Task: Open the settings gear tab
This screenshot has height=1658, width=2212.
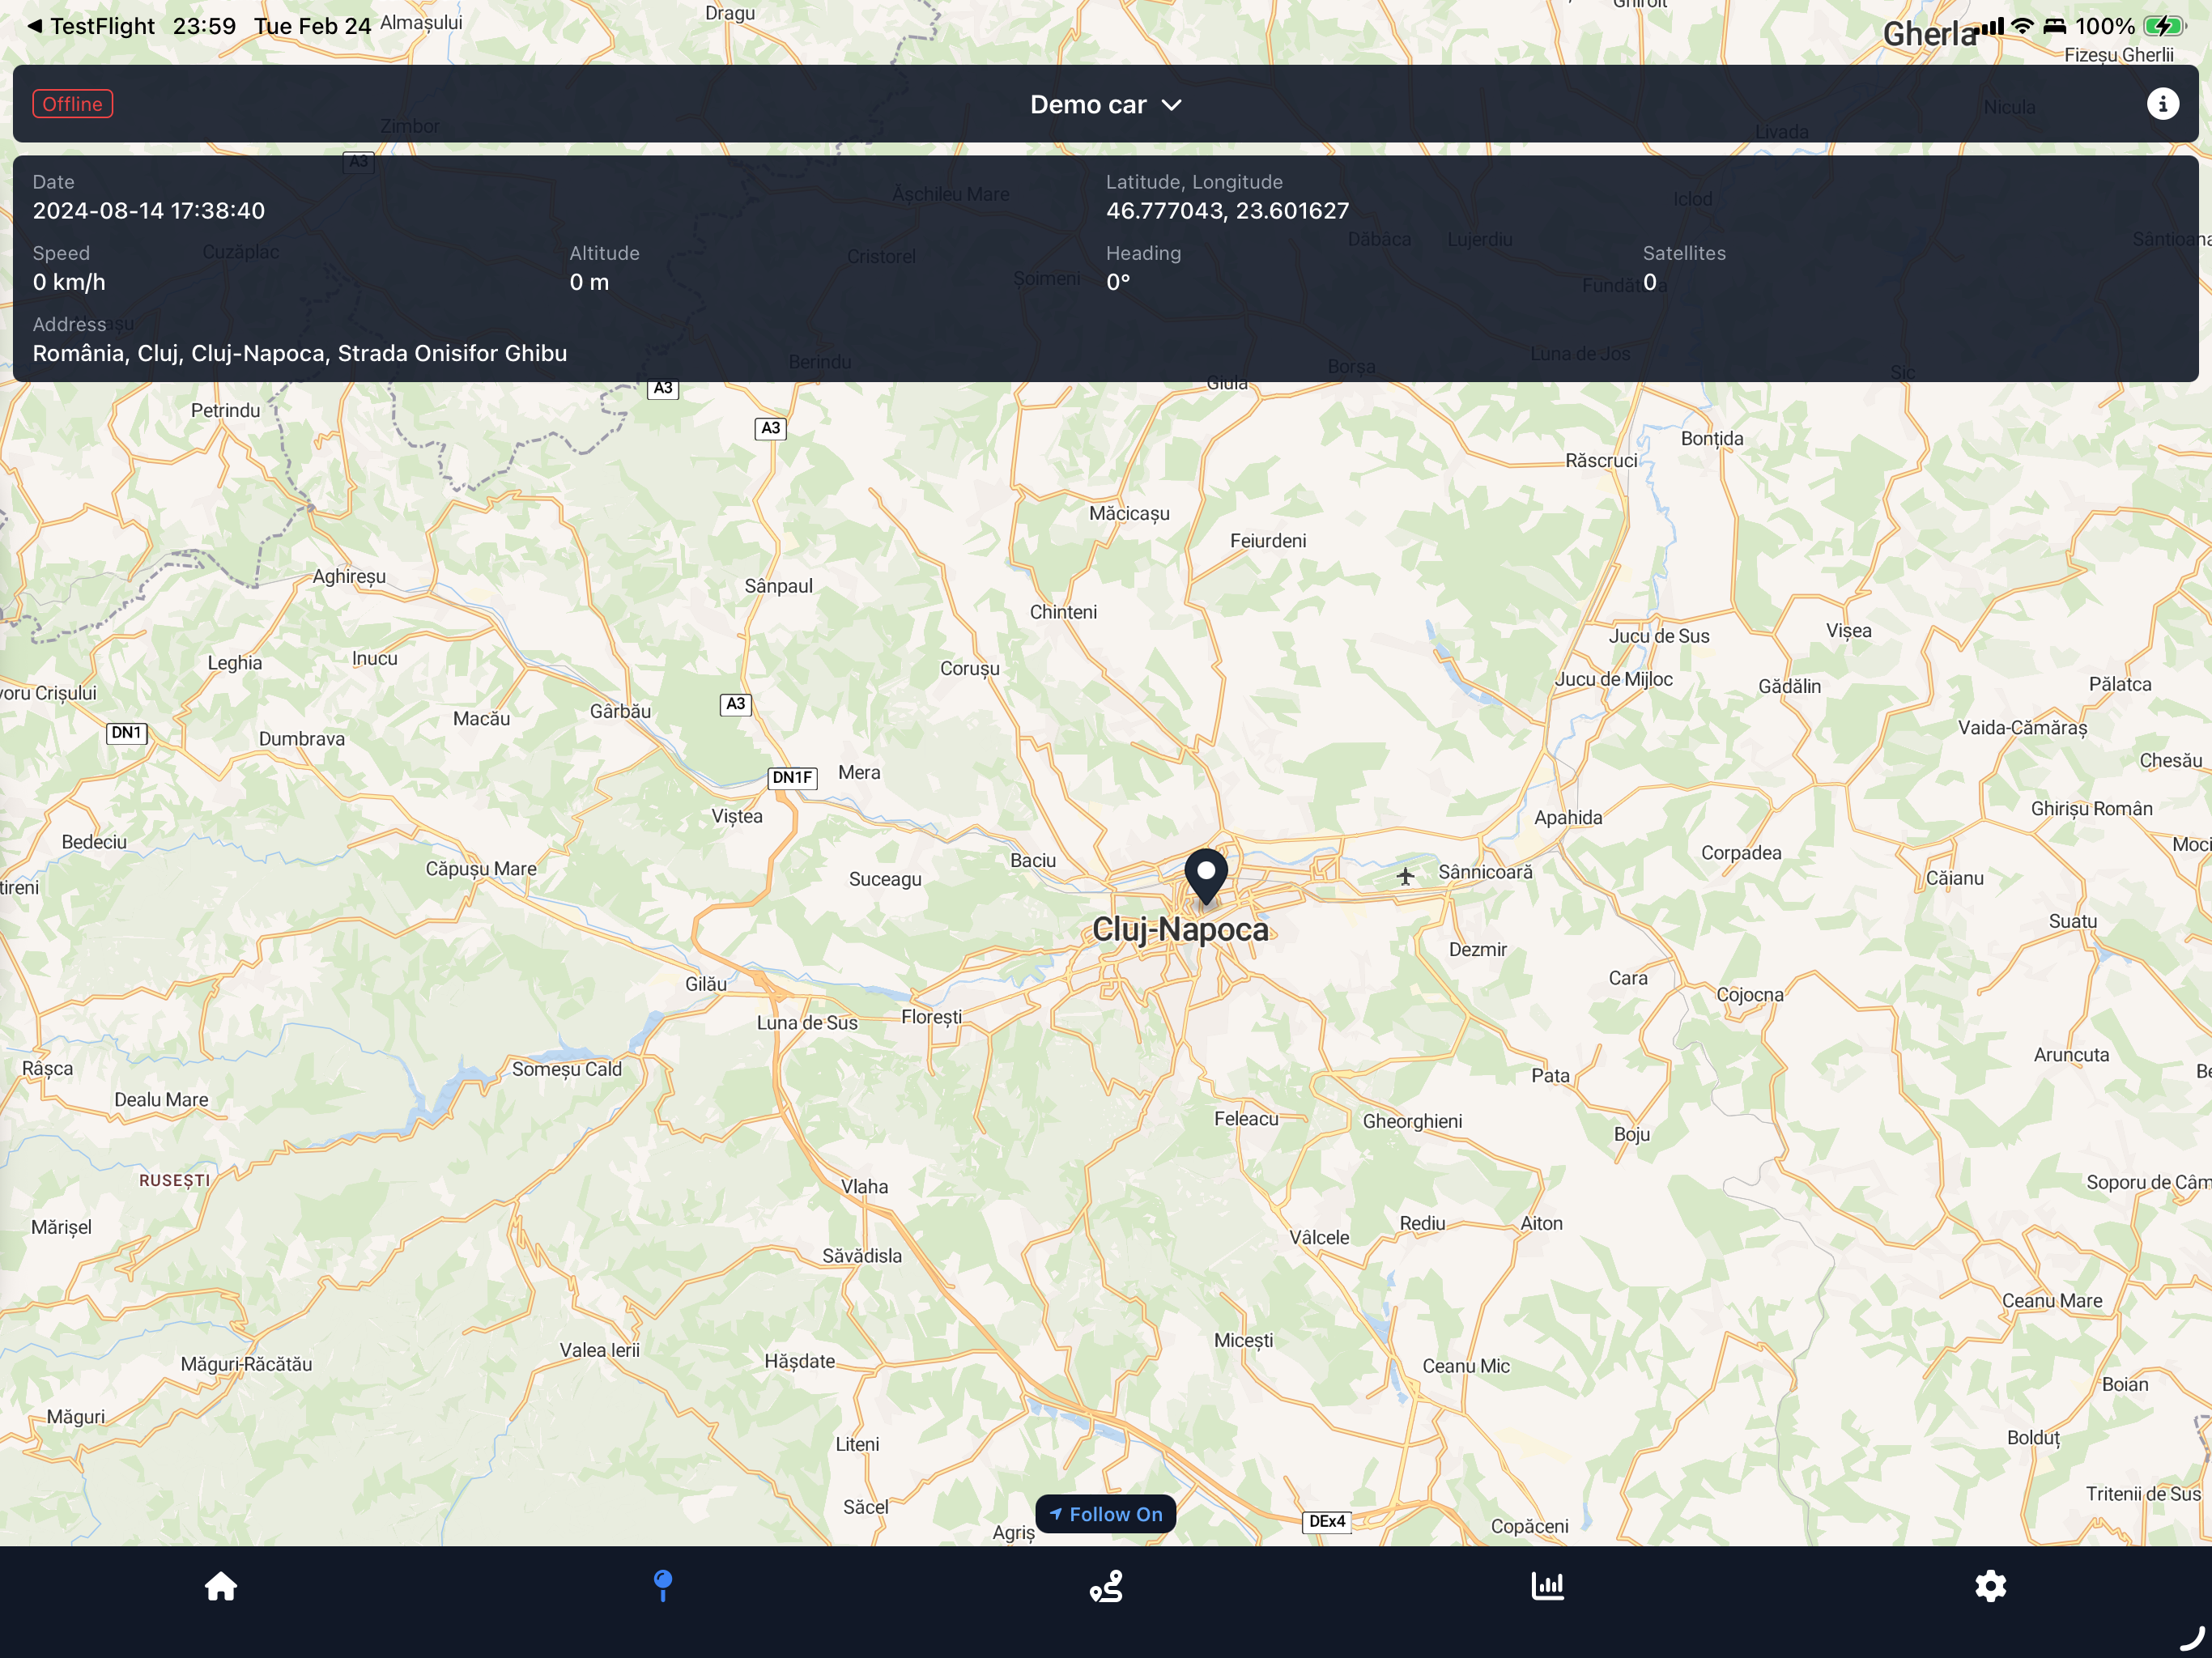Action: click(1990, 1586)
